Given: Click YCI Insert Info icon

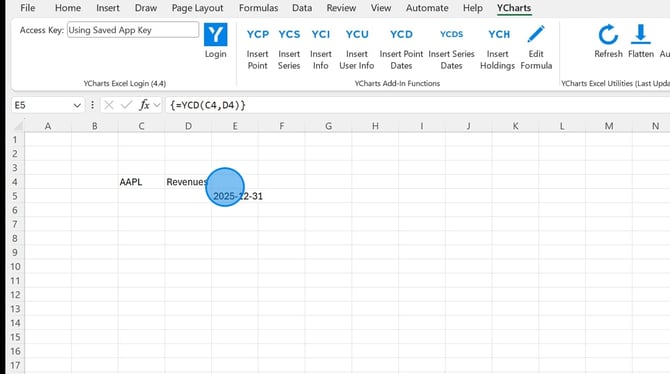Looking at the screenshot, I should click(320, 34).
